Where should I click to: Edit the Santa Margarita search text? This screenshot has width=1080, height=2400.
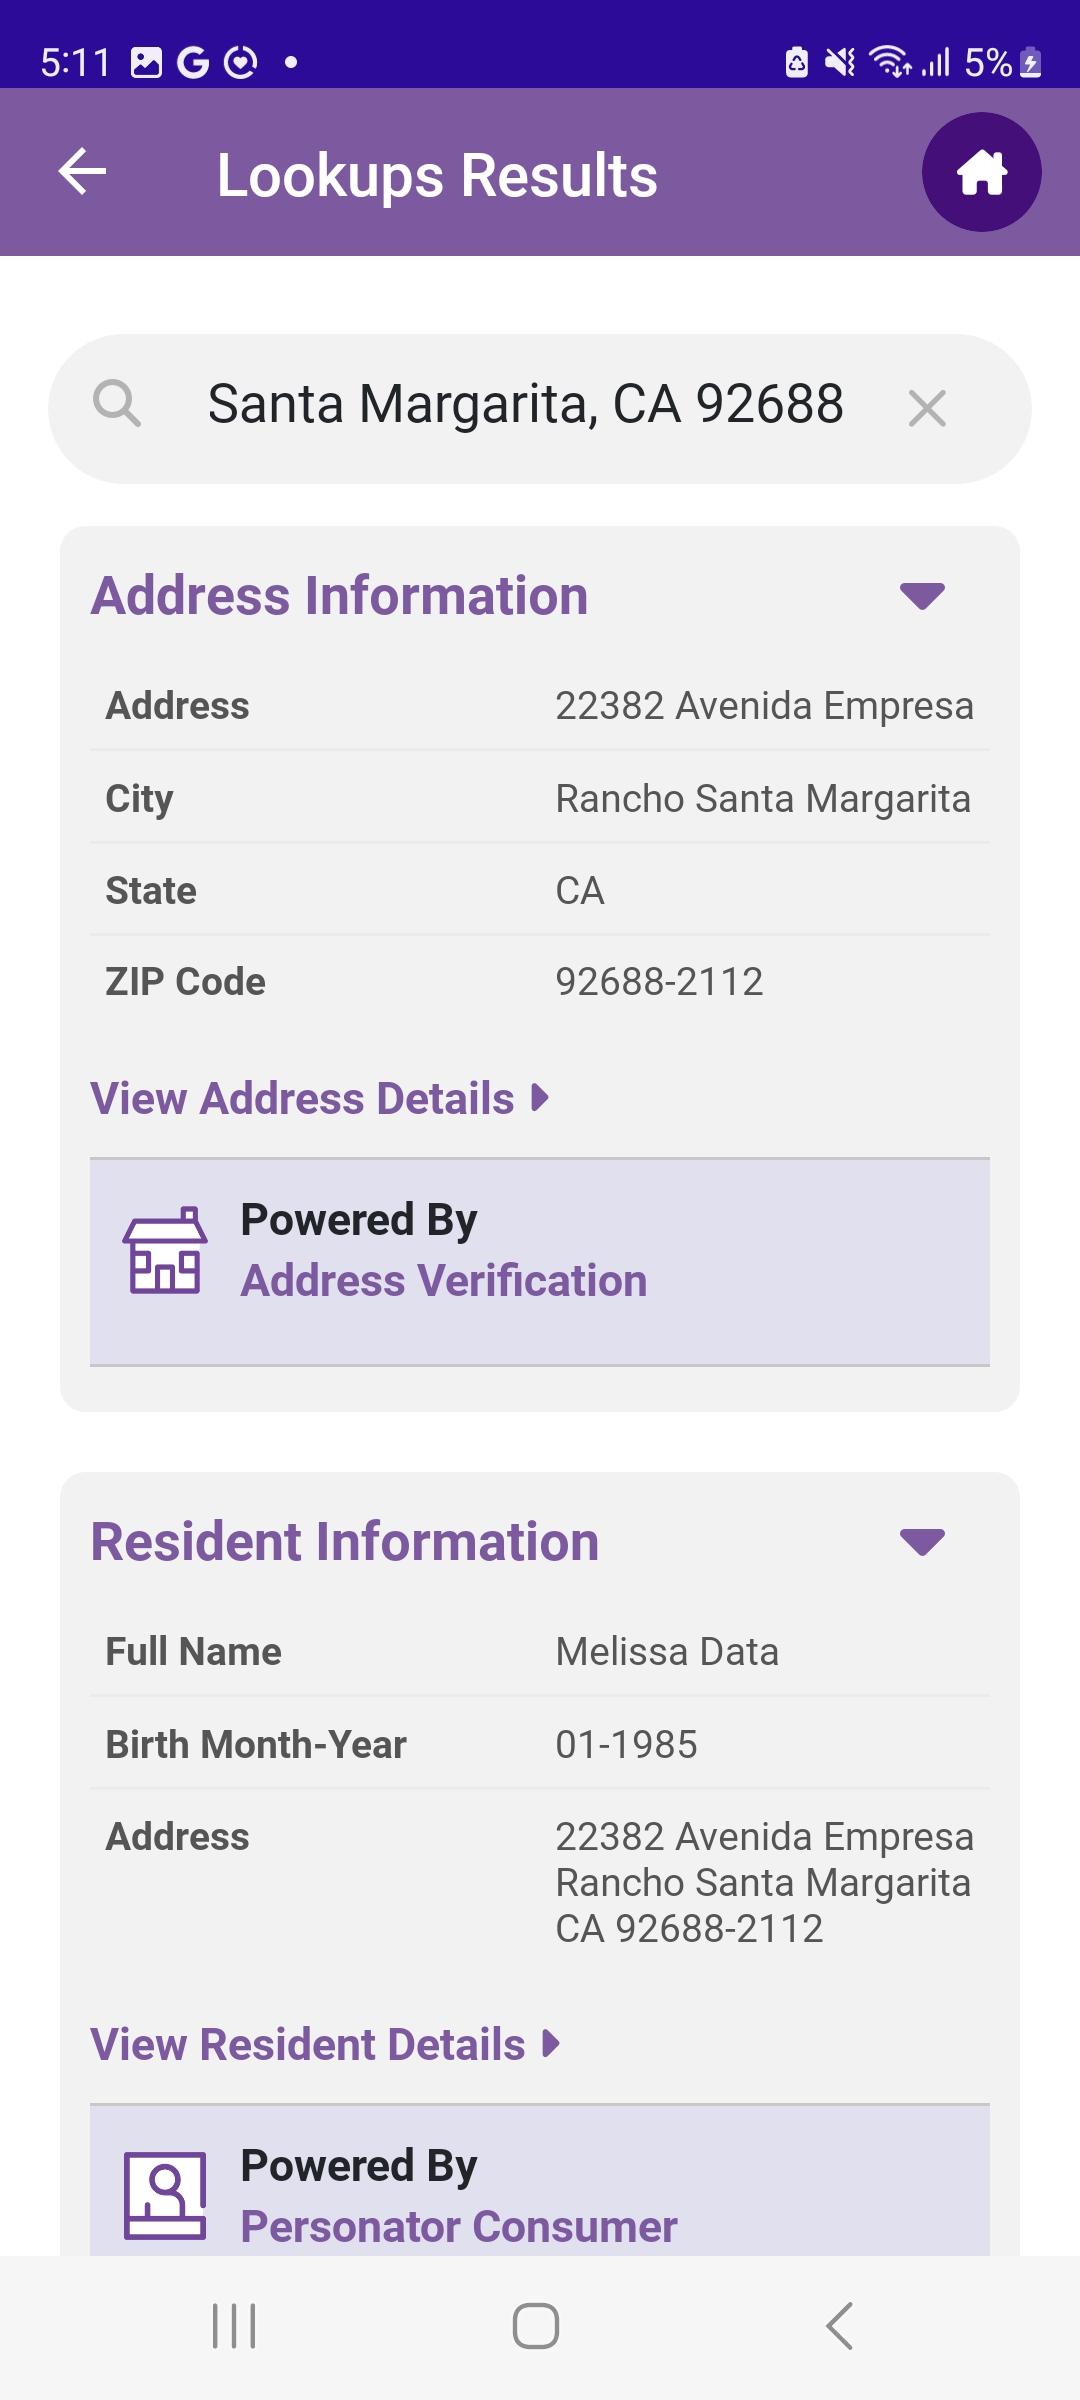pyautogui.click(x=526, y=404)
